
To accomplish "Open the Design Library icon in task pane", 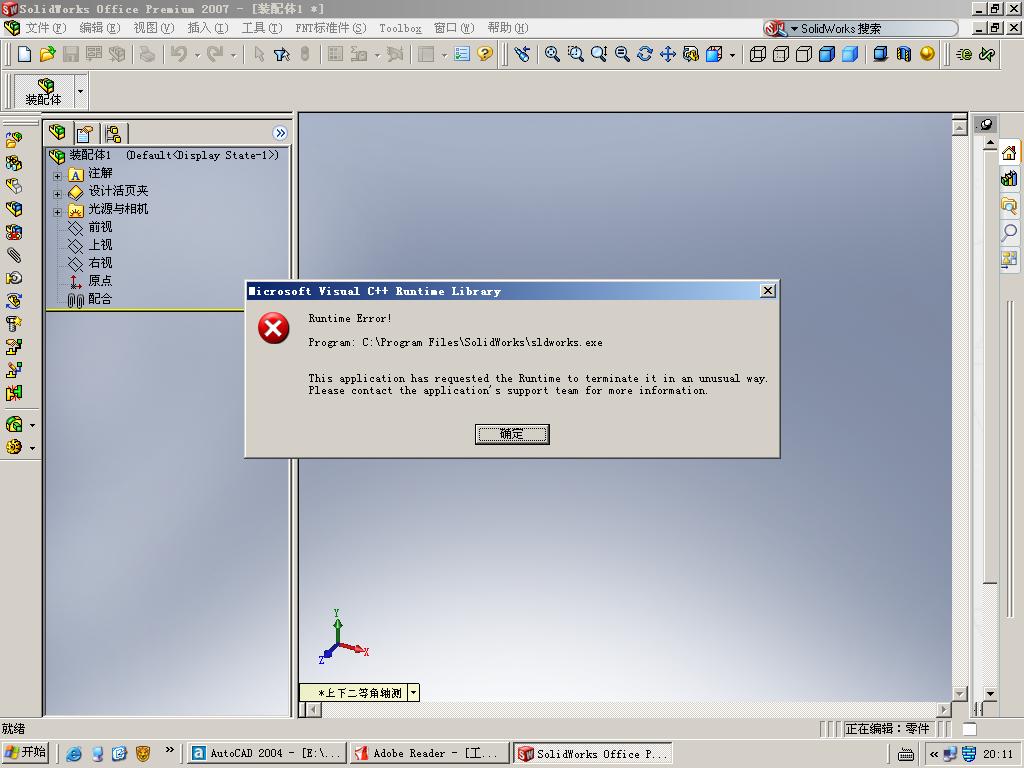I will [x=1009, y=179].
